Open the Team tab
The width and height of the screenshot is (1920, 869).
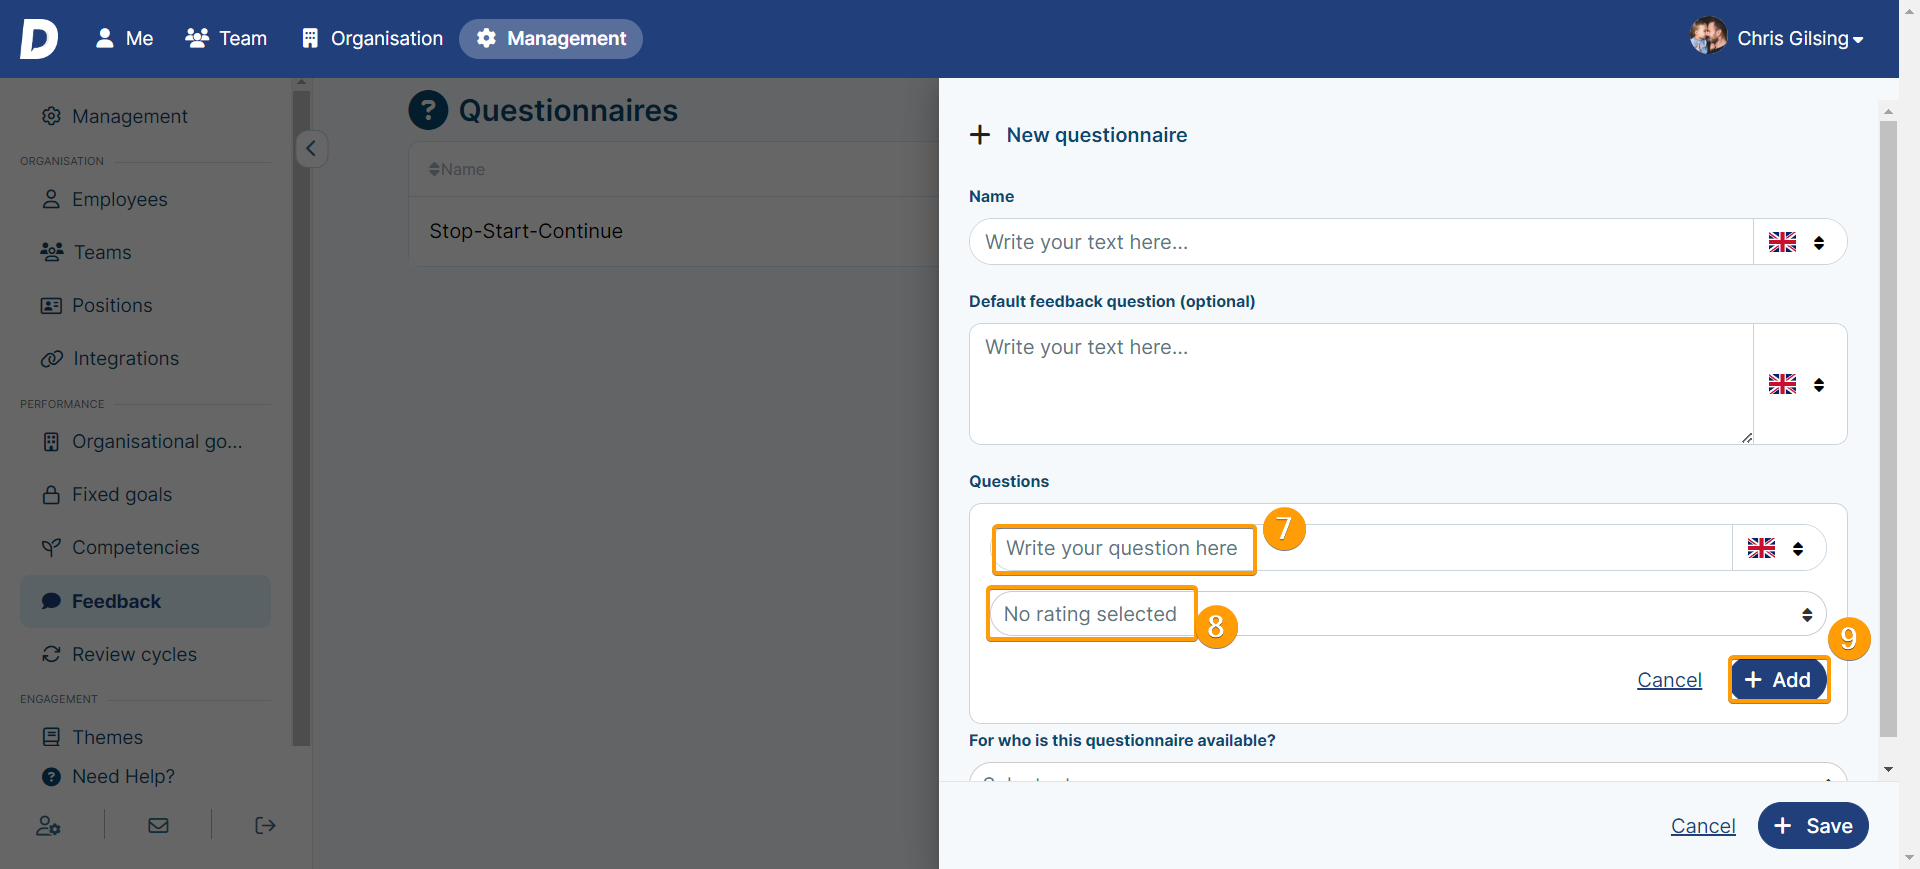click(226, 39)
